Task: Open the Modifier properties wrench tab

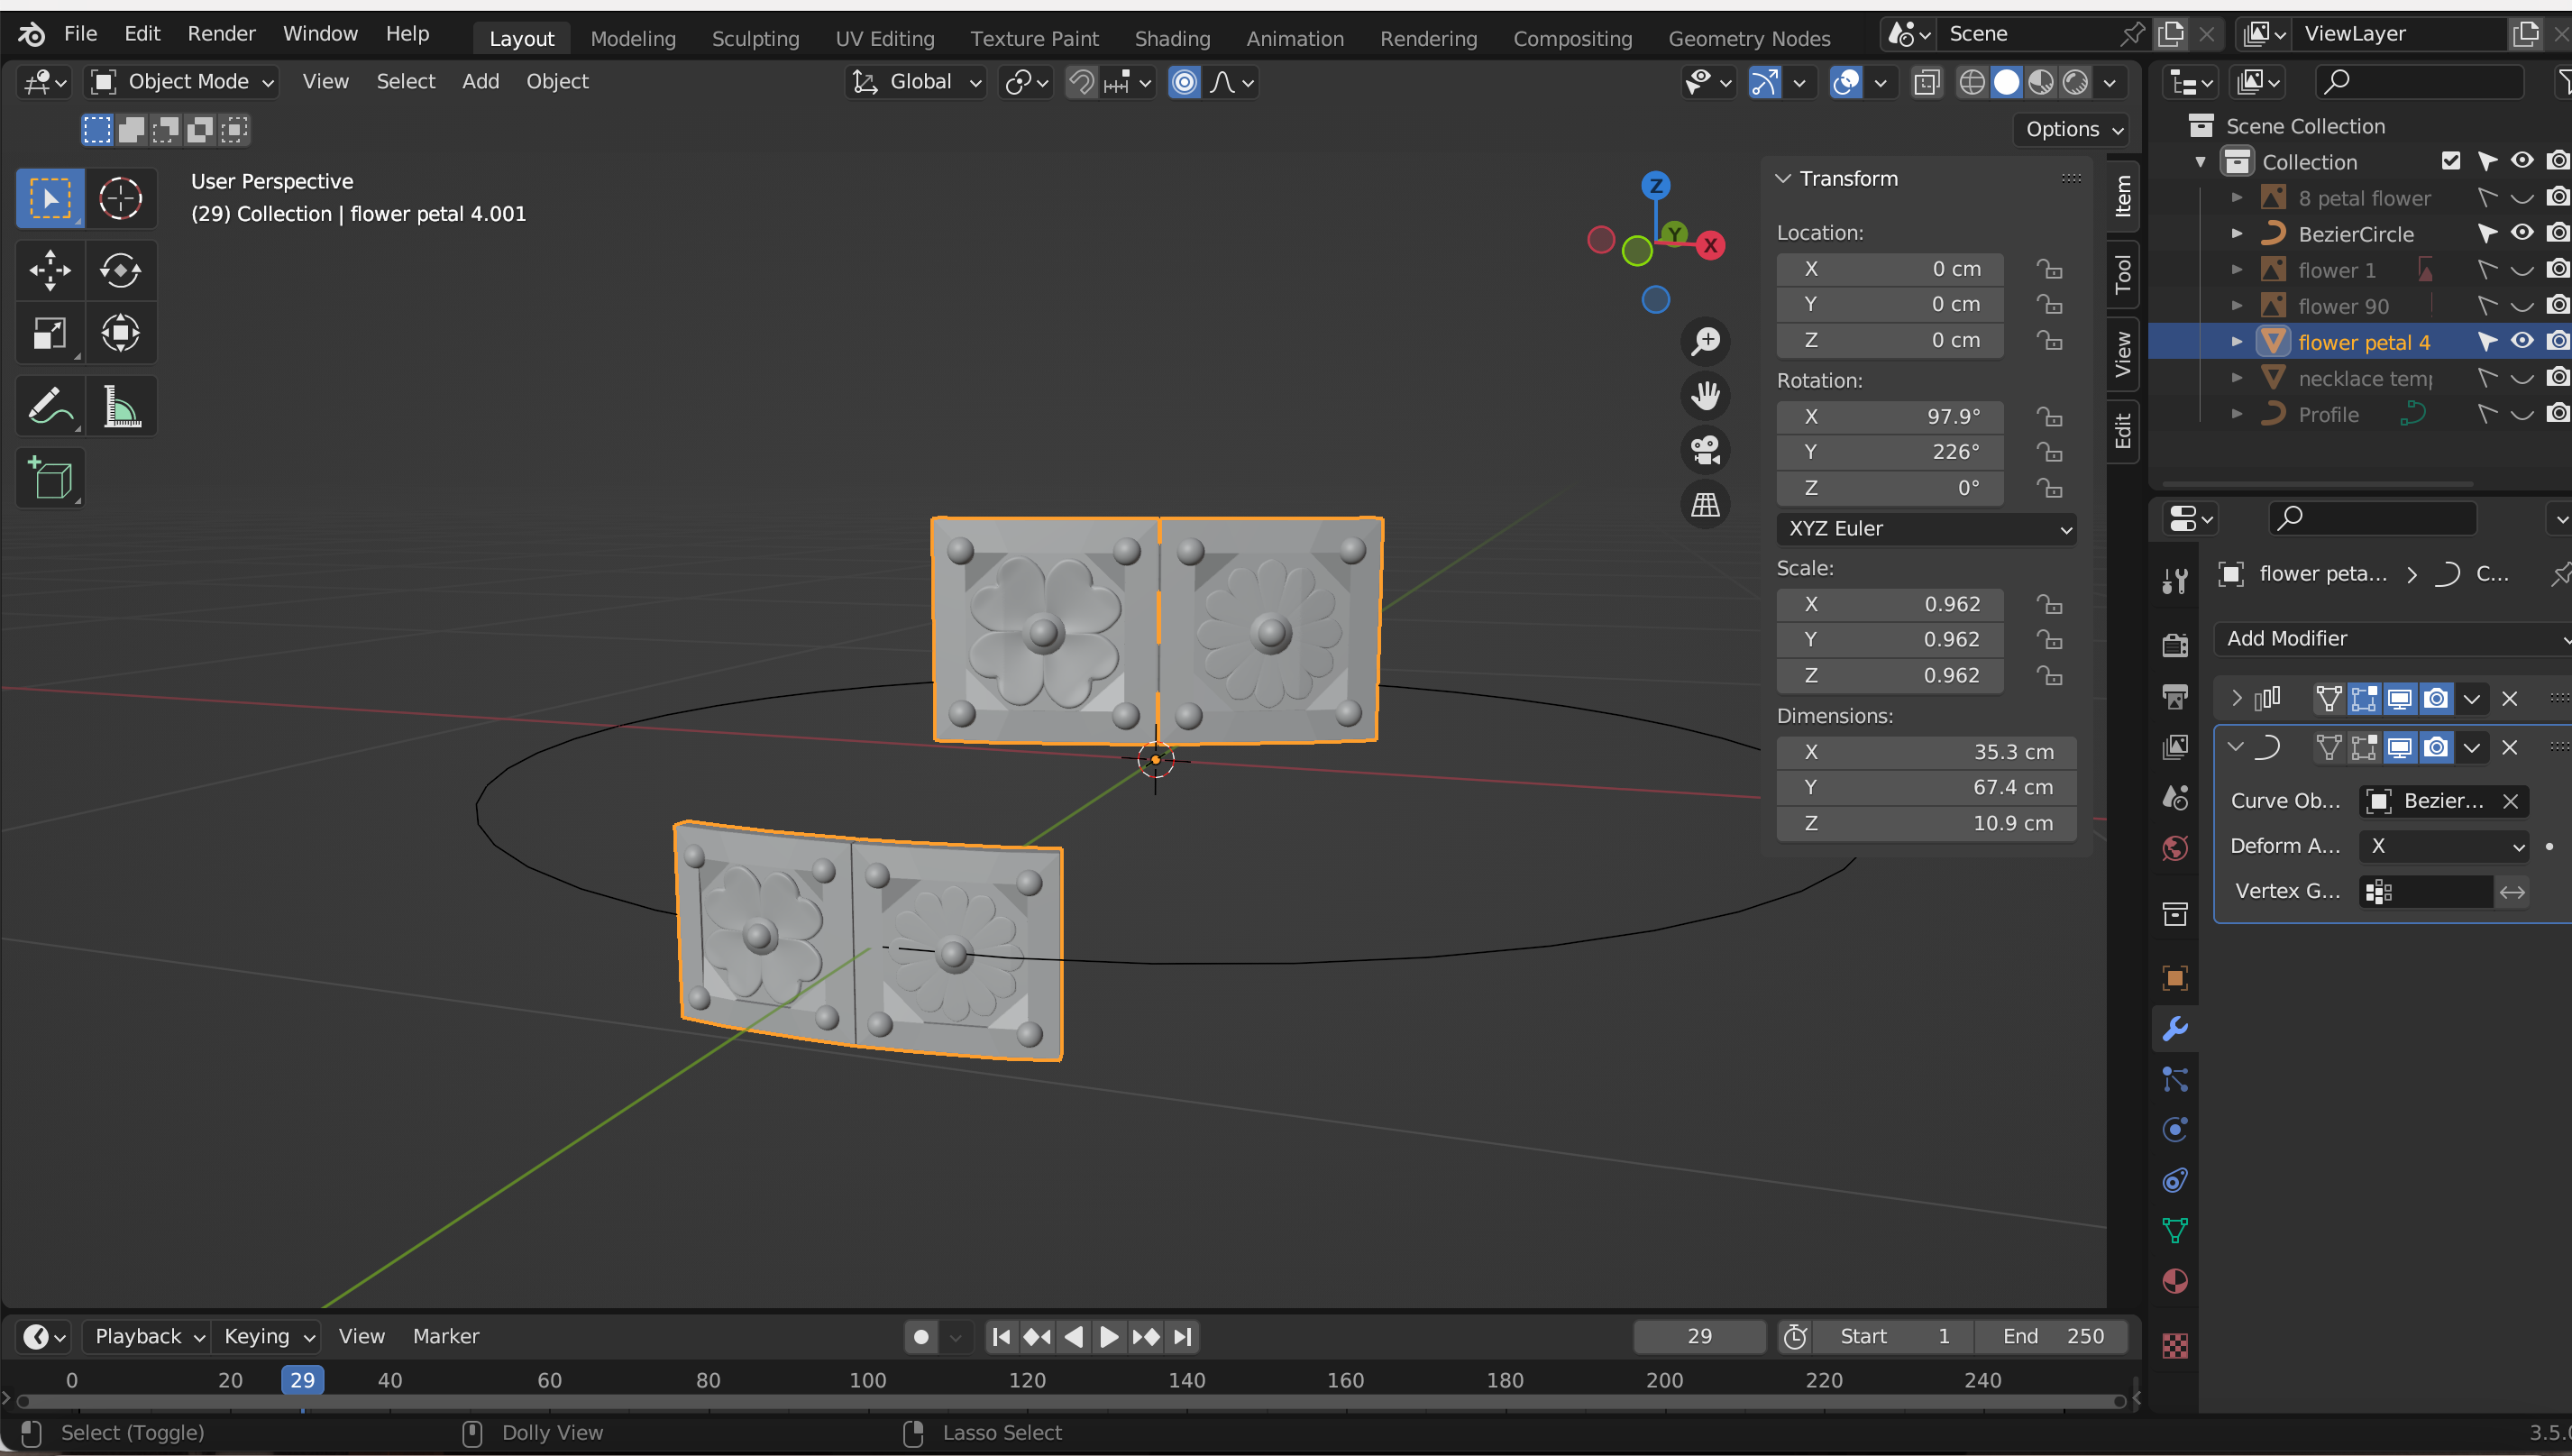Action: 2174,1029
